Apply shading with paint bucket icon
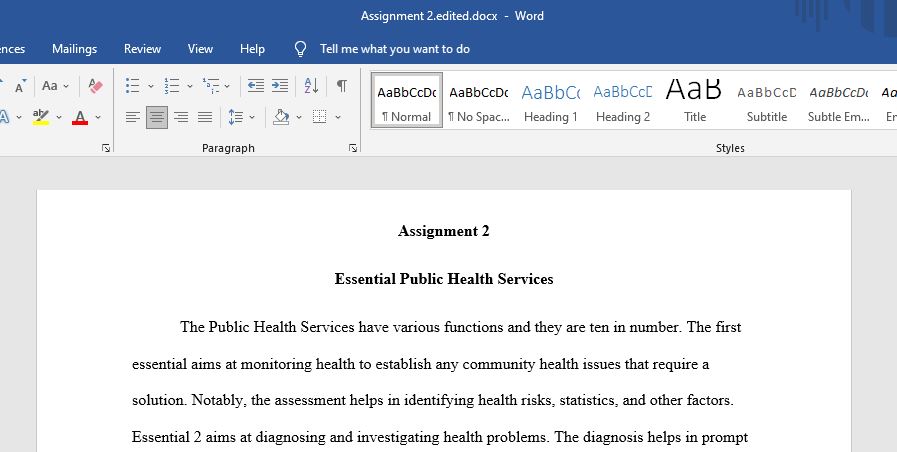This screenshot has width=897, height=452. (x=281, y=117)
